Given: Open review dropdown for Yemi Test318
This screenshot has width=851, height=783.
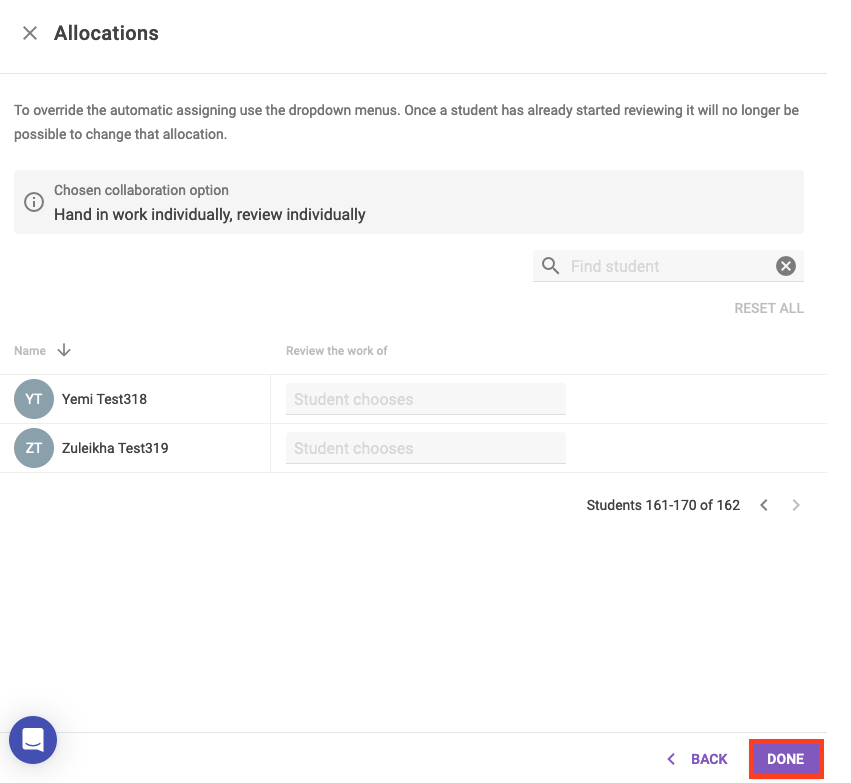Looking at the screenshot, I should coord(425,399).
